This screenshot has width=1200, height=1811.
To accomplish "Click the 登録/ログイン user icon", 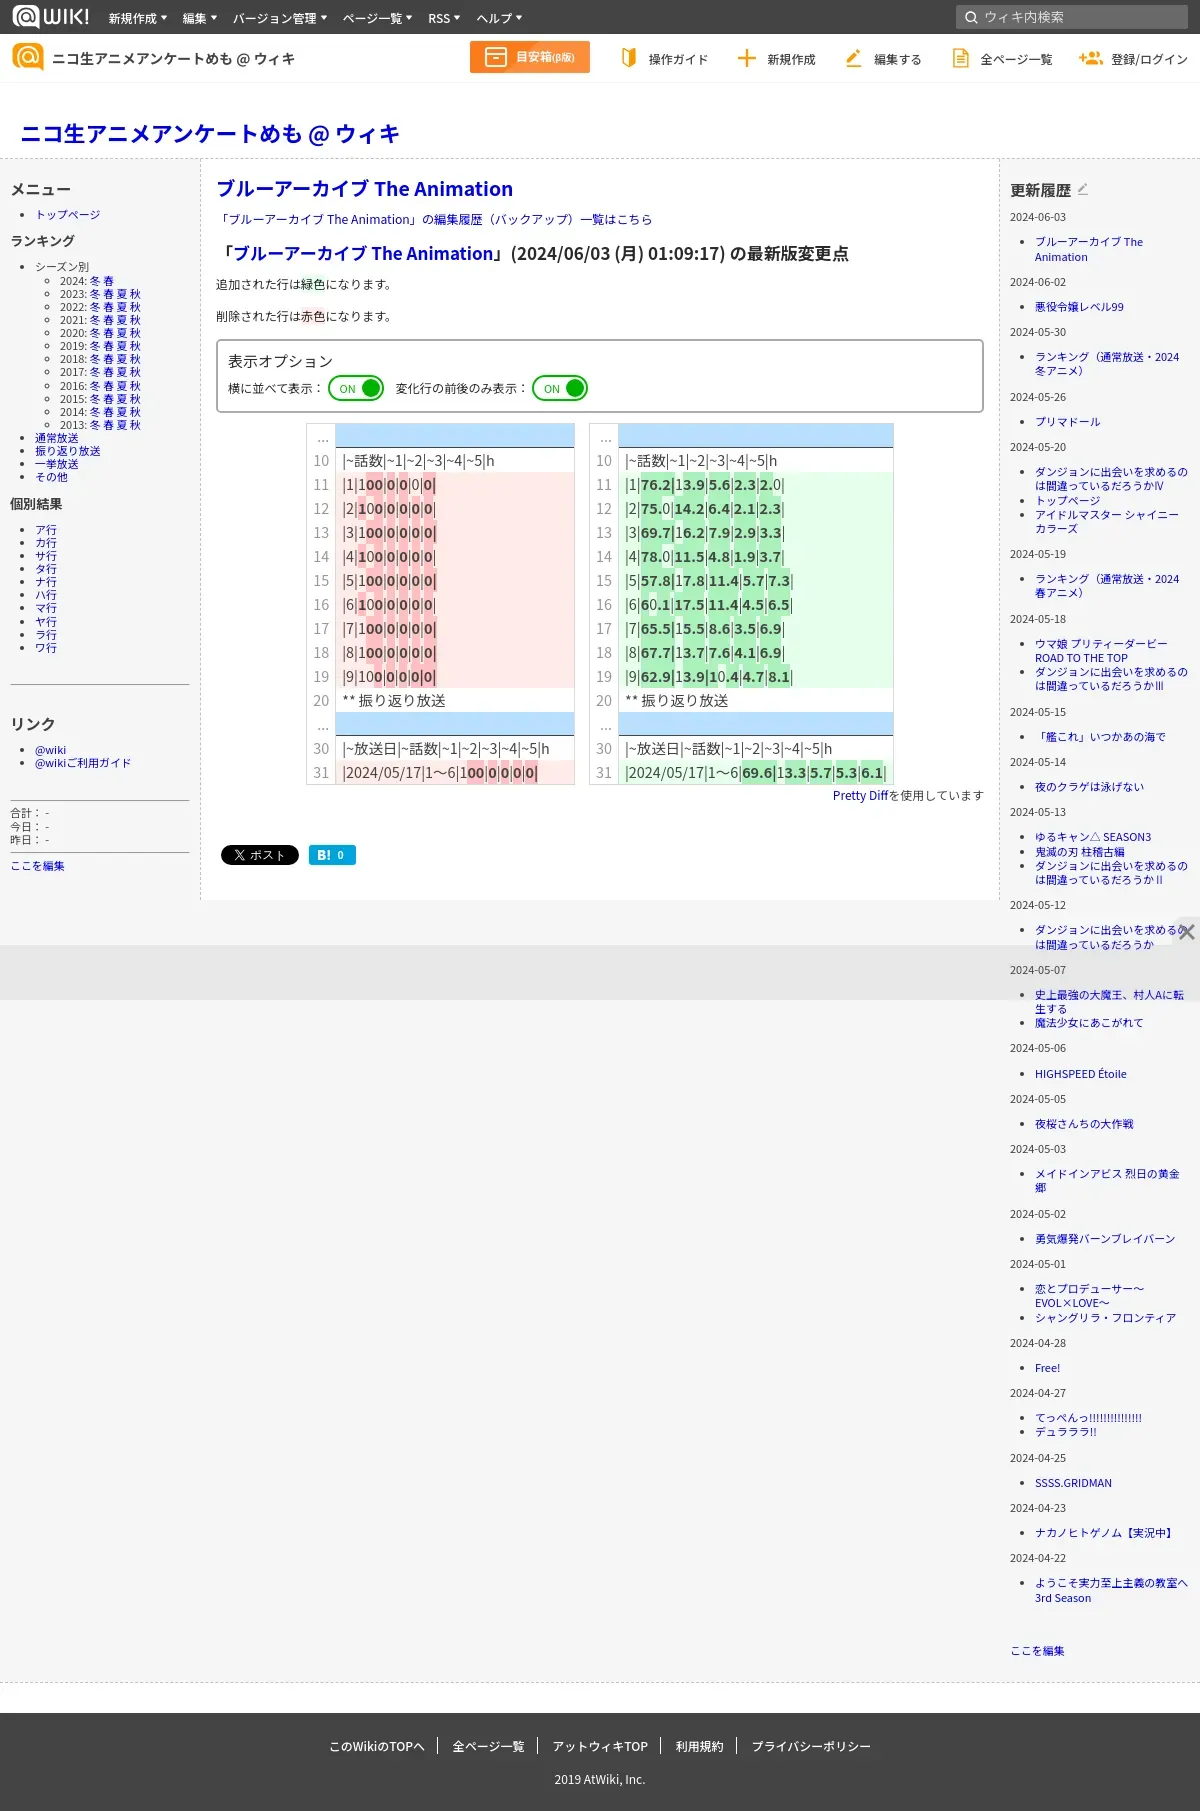I will pos(1090,58).
